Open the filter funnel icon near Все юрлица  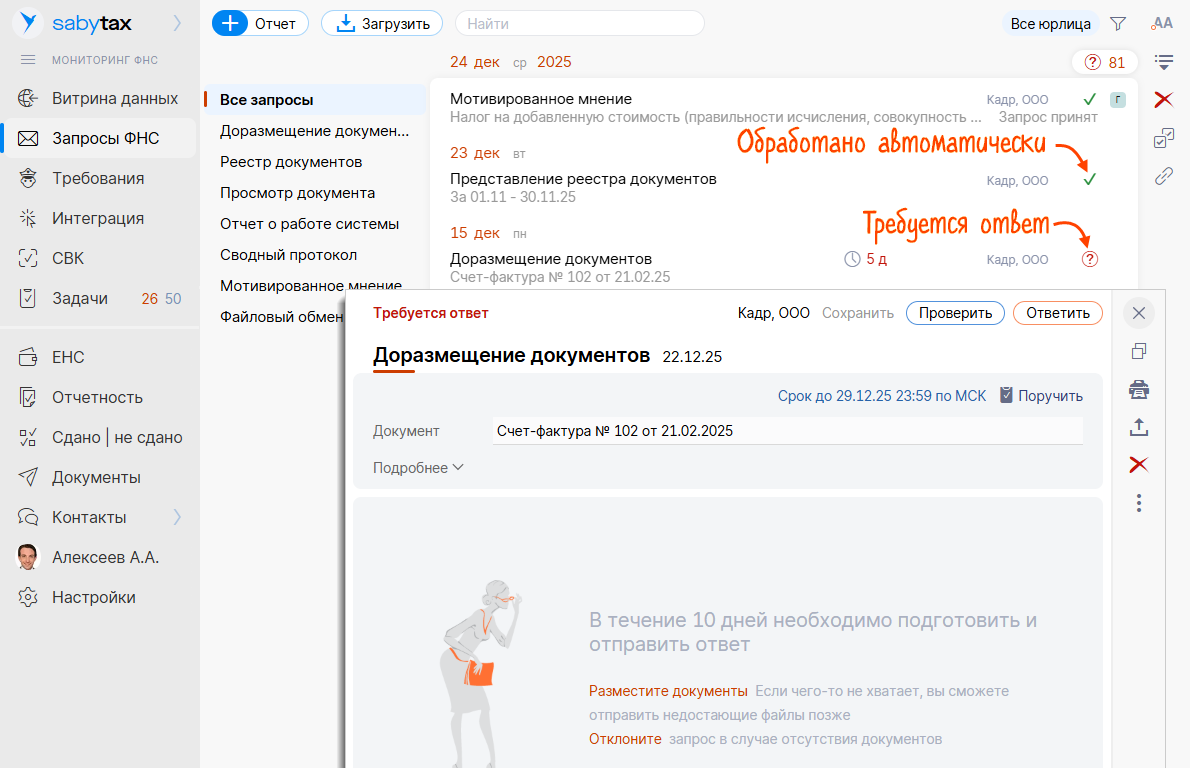[1117, 23]
